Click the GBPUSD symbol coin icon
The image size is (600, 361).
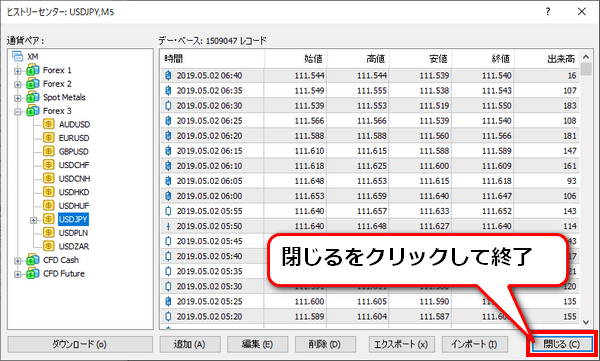coord(49,151)
